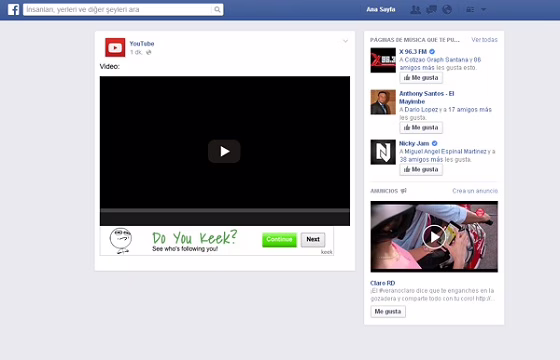
Task: Click the video progress bar
Action: pos(225,211)
